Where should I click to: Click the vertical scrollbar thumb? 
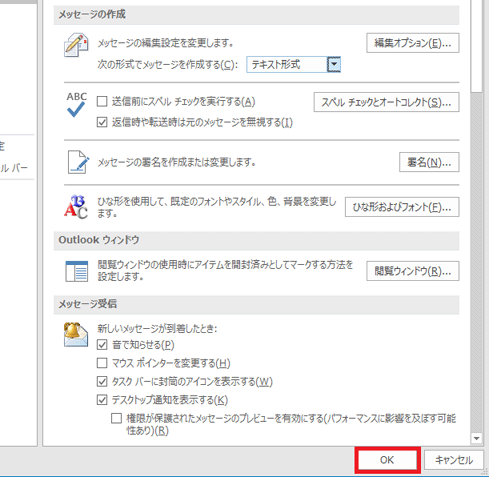(x=476, y=46)
